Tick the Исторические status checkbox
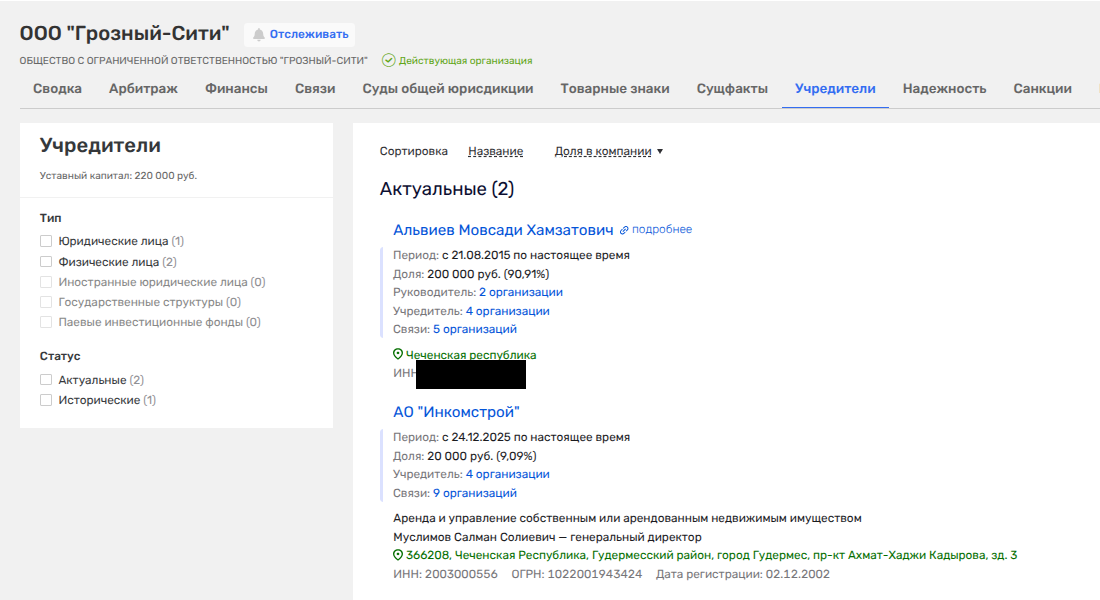 [x=46, y=400]
